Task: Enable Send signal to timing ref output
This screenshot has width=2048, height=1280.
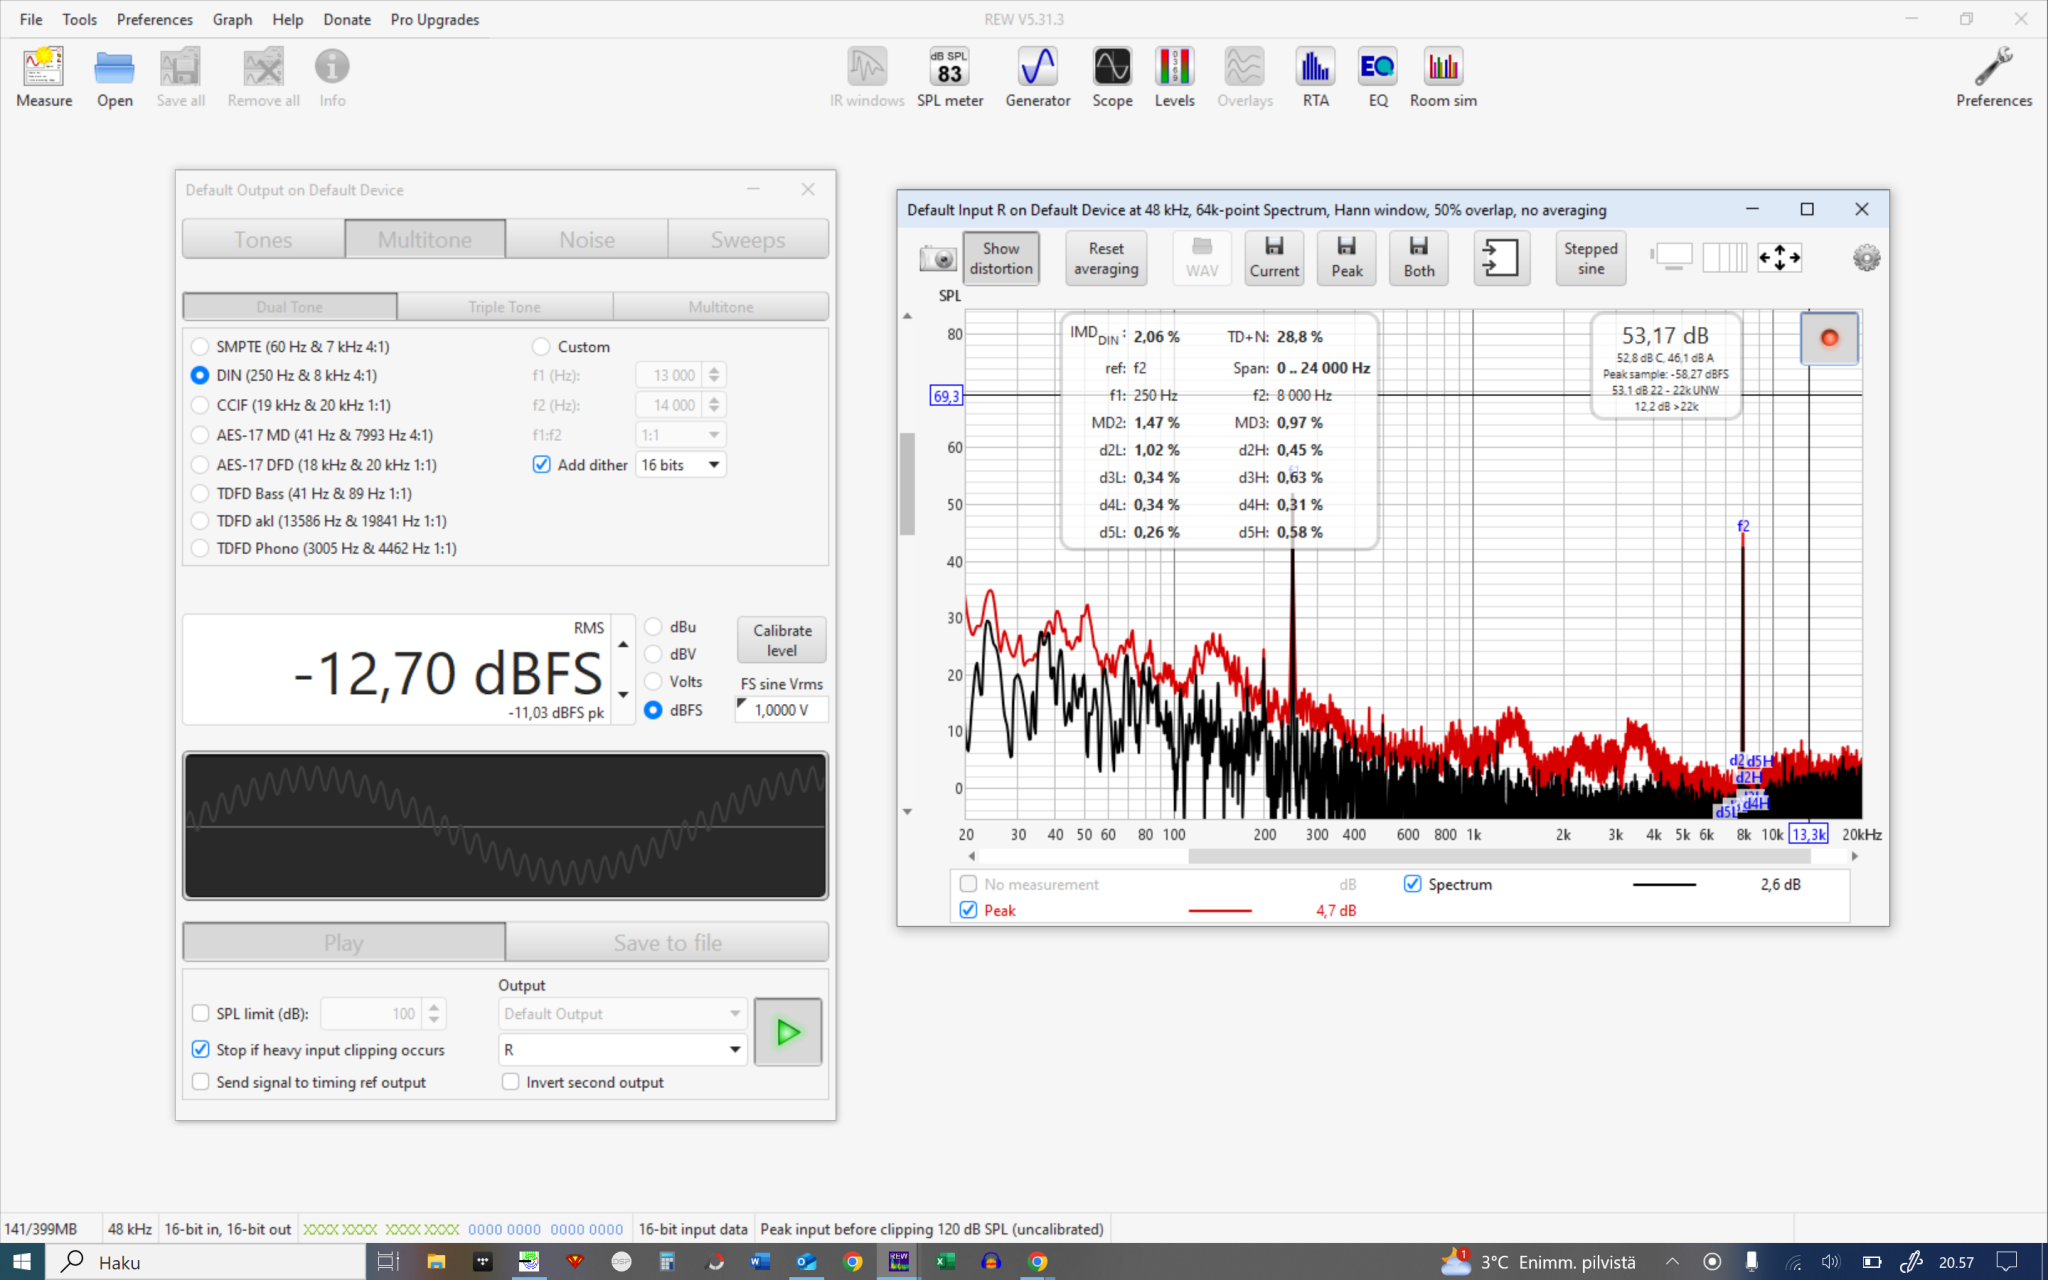Action: click(200, 1082)
